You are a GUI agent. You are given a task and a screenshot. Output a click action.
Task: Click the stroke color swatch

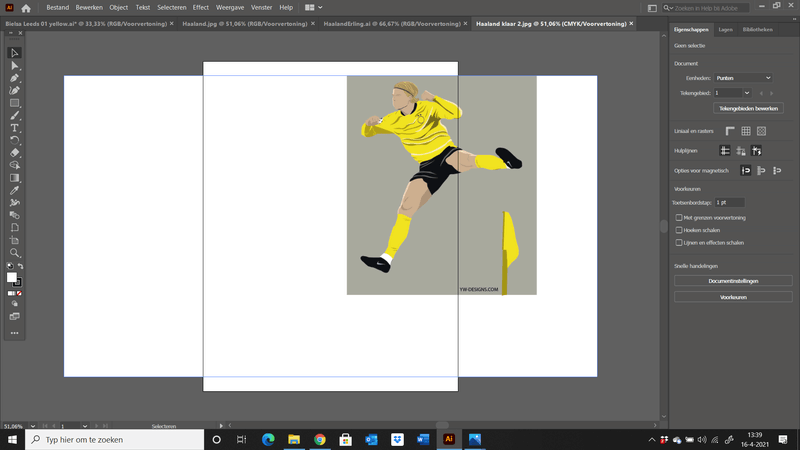pyautogui.click(x=17, y=282)
